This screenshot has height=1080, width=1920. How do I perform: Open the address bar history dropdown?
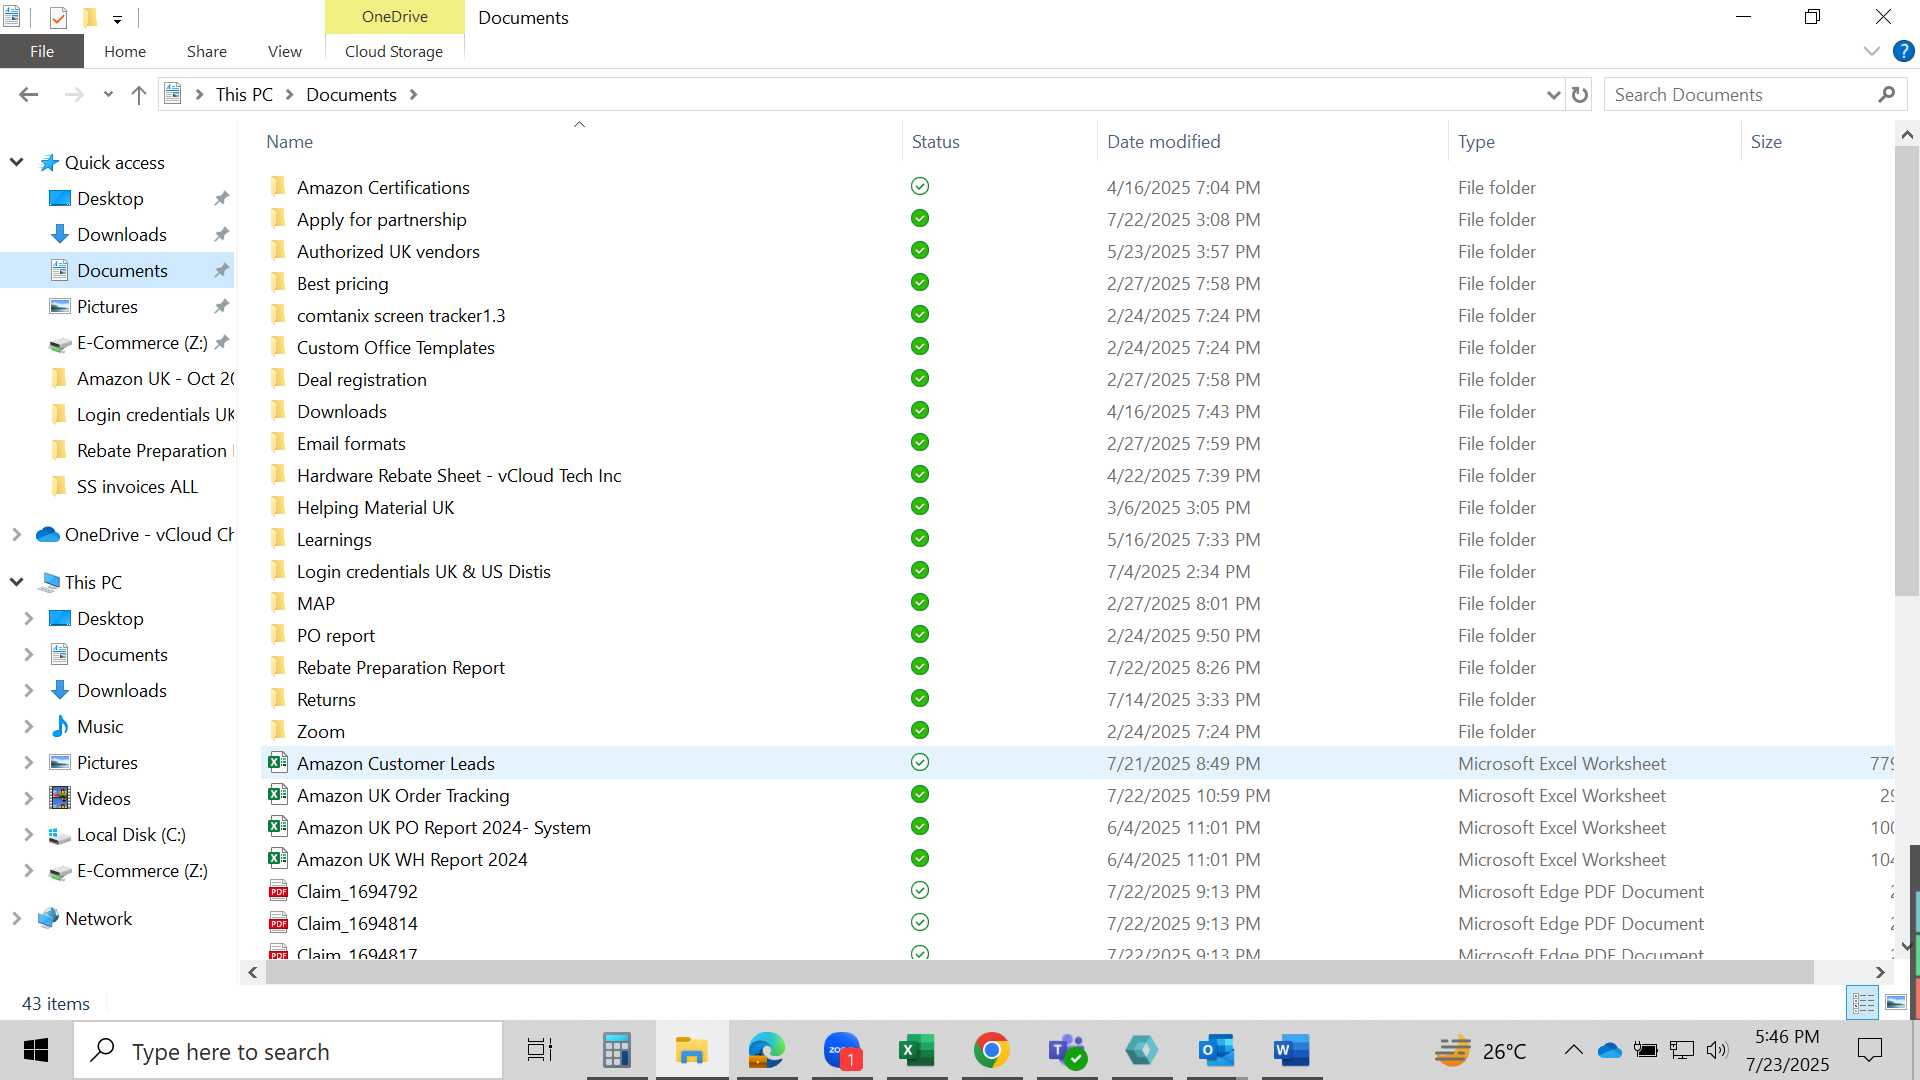coord(1553,94)
